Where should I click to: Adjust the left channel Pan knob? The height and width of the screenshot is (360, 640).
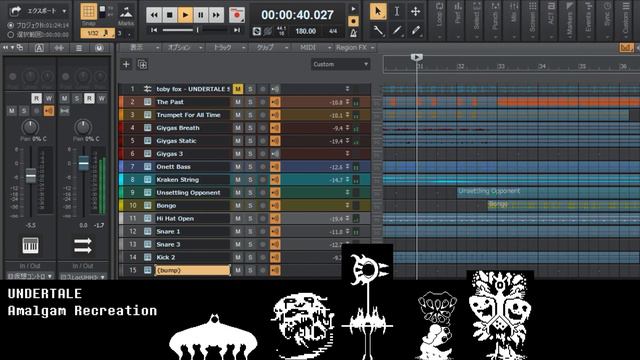click(30, 127)
